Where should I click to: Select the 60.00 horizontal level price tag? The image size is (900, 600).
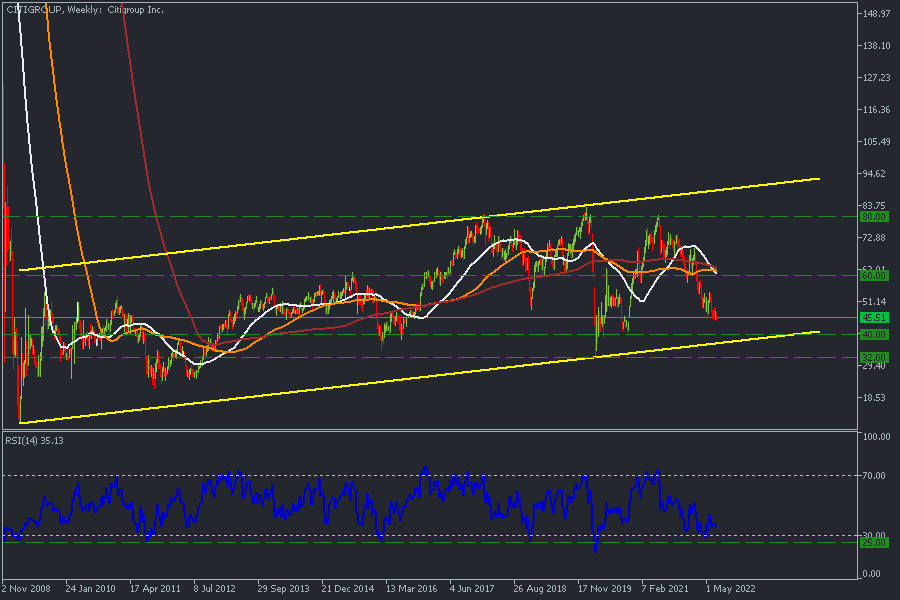[875, 275]
